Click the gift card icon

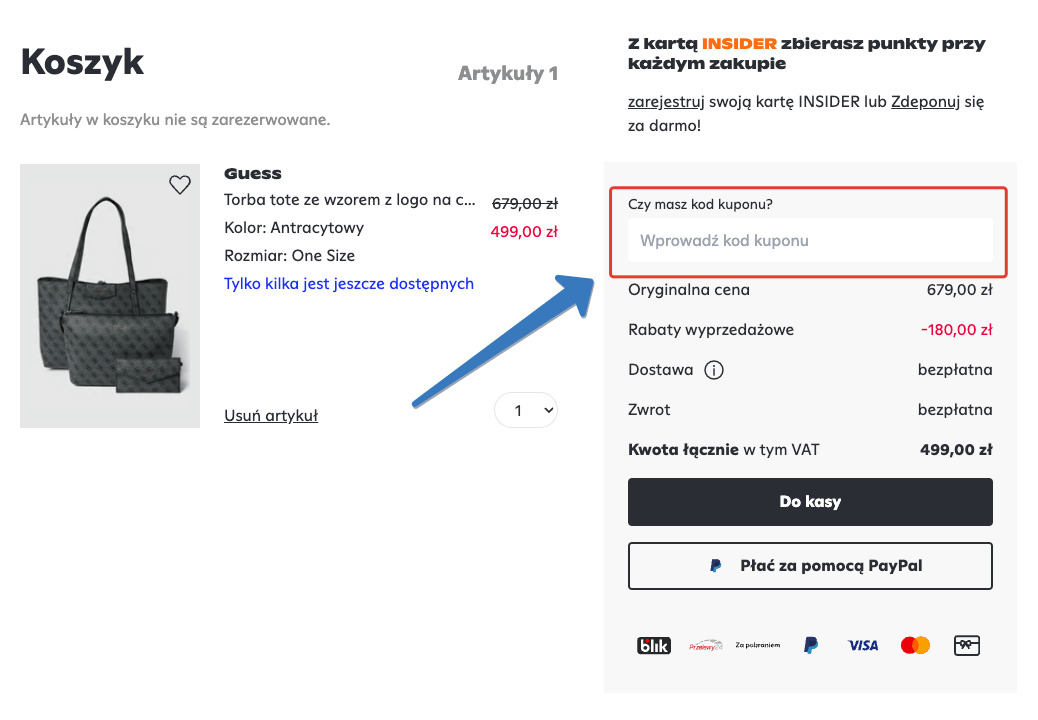(x=967, y=646)
